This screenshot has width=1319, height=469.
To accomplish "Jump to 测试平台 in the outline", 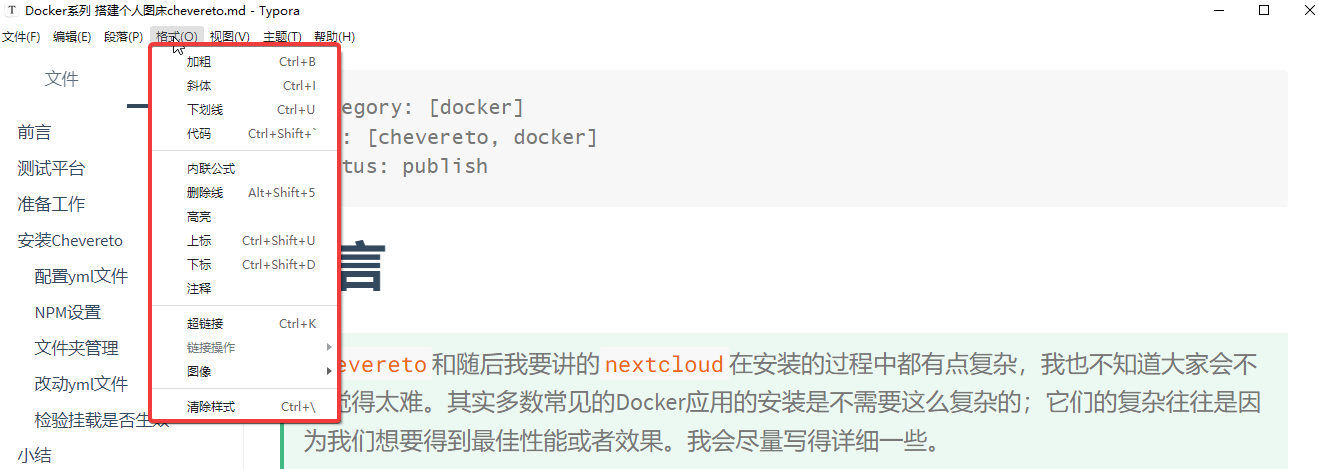I will [x=51, y=169].
